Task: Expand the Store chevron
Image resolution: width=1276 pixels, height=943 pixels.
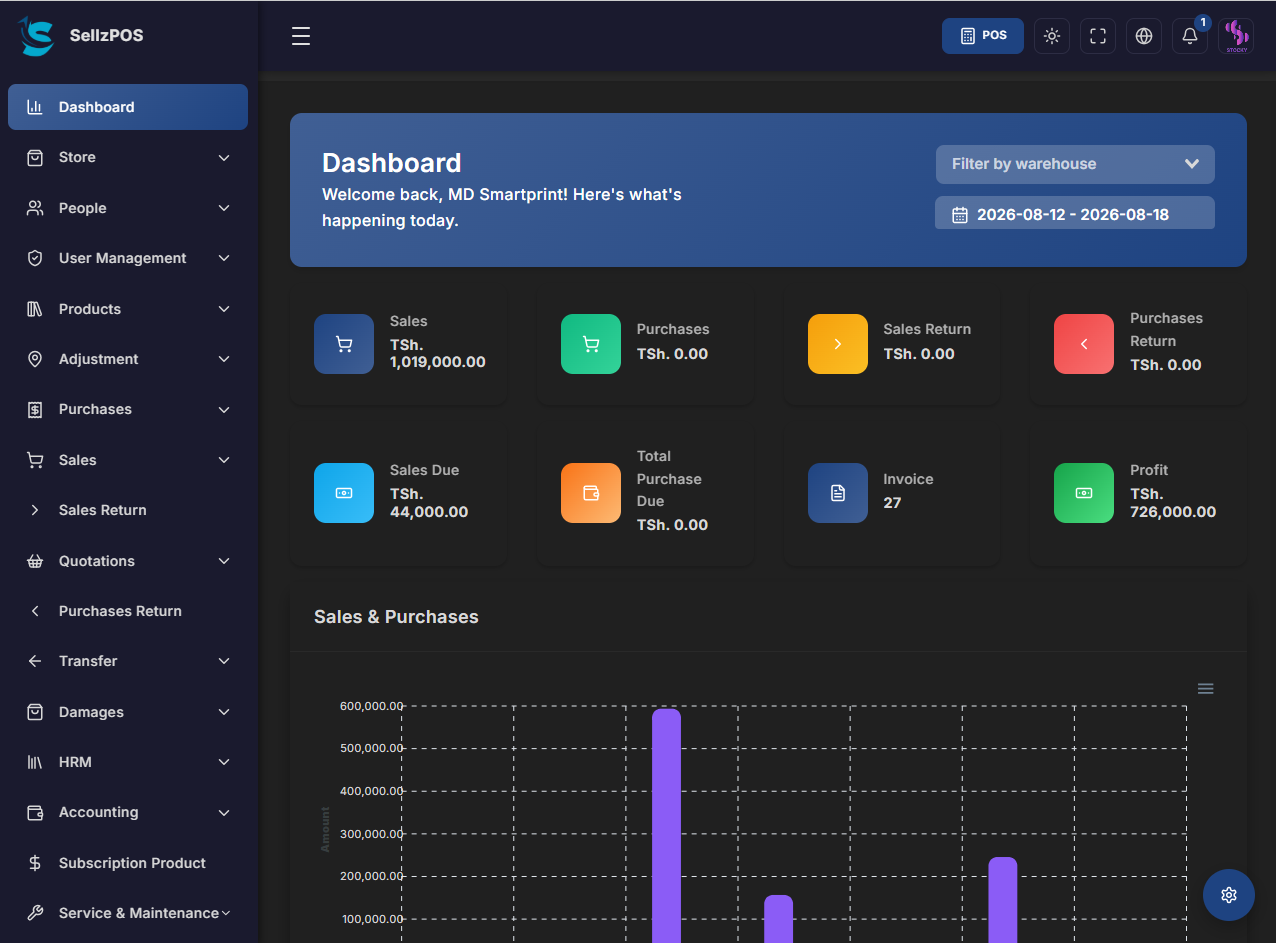Action: click(224, 158)
